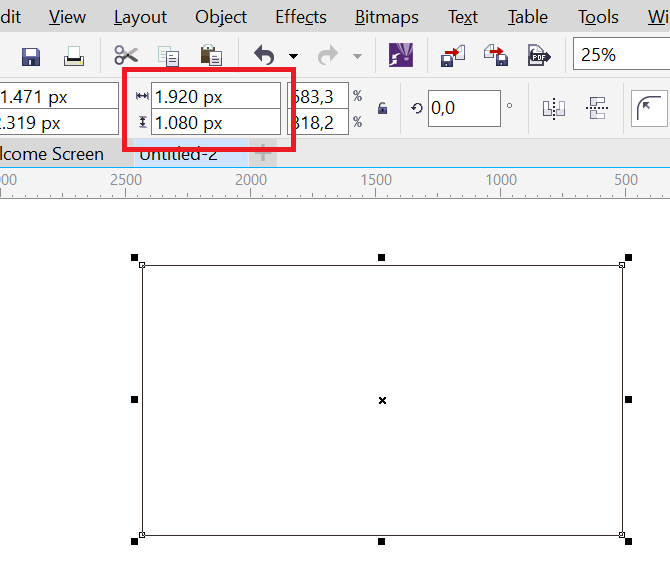Click the 1500 mark on horizontal ruler
The width and height of the screenshot is (670, 588).
376,180
